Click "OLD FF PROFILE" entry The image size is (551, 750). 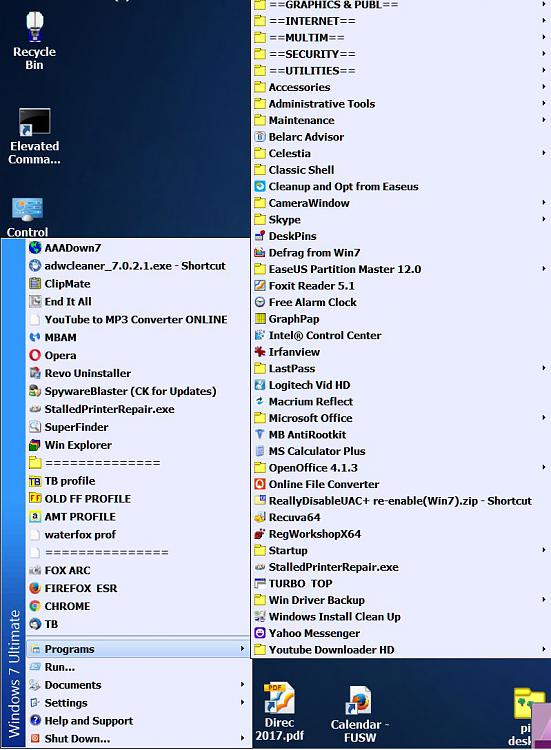138,499
